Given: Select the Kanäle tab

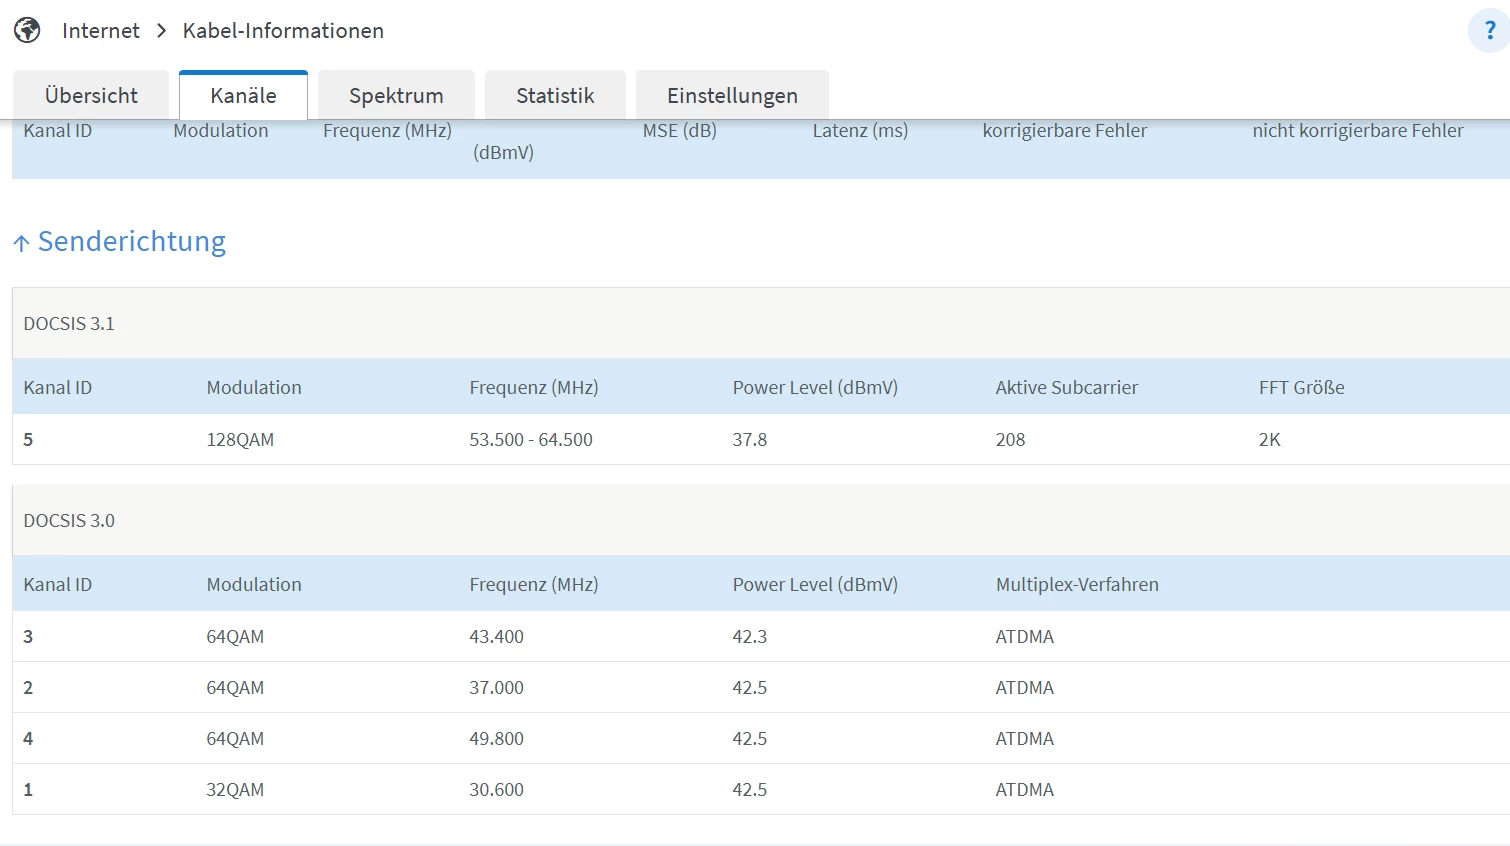Looking at the screenshot, I should coord(243,96).
